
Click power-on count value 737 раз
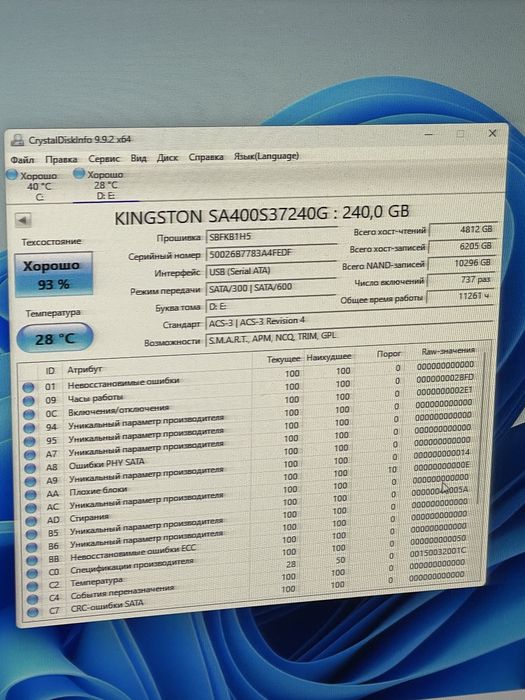pyautogui.click(x=461, y=280)
